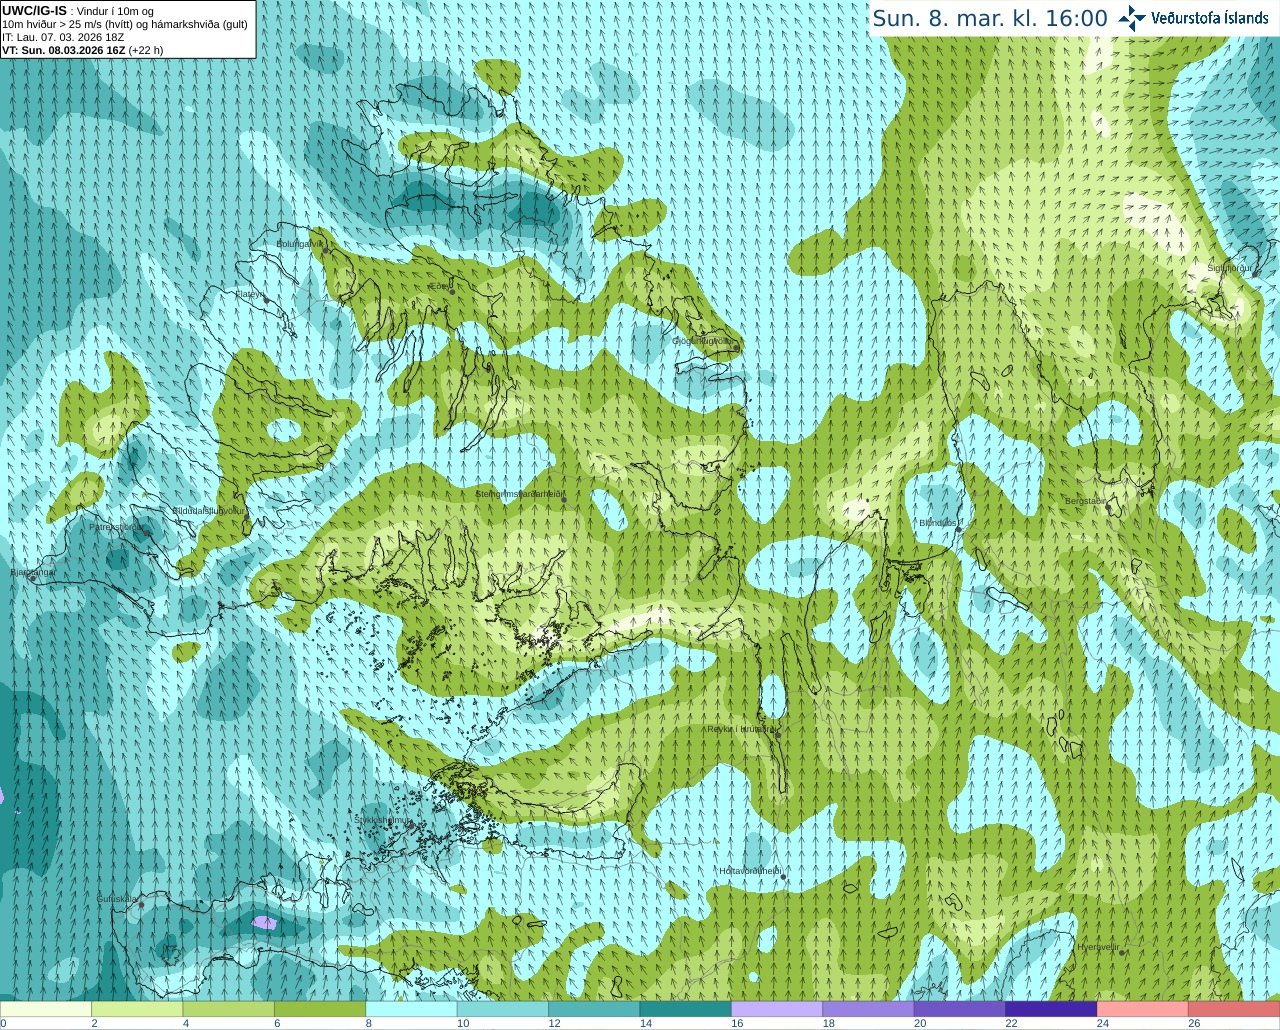Click the Gjögurflugvöllur station label
Screen dimensions: 1280x1030
(704, 341)
